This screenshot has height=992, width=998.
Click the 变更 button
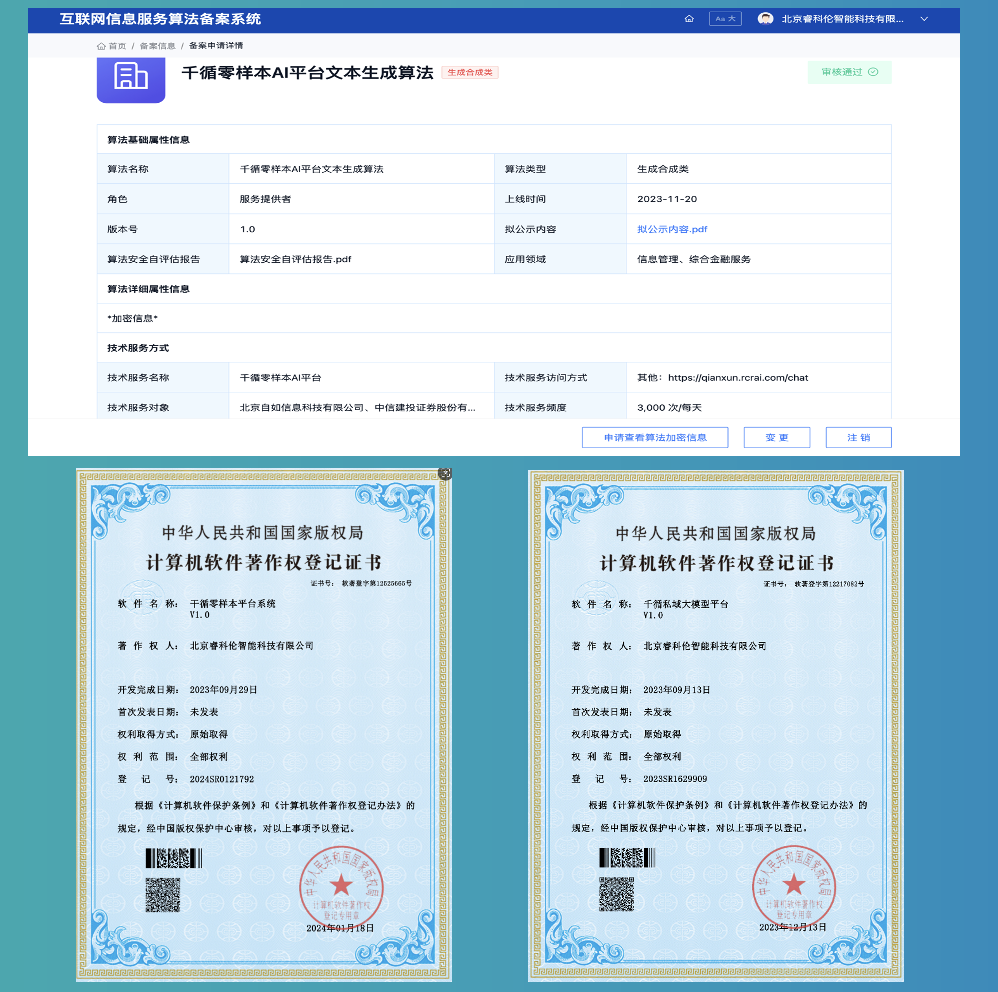(777, 437)
